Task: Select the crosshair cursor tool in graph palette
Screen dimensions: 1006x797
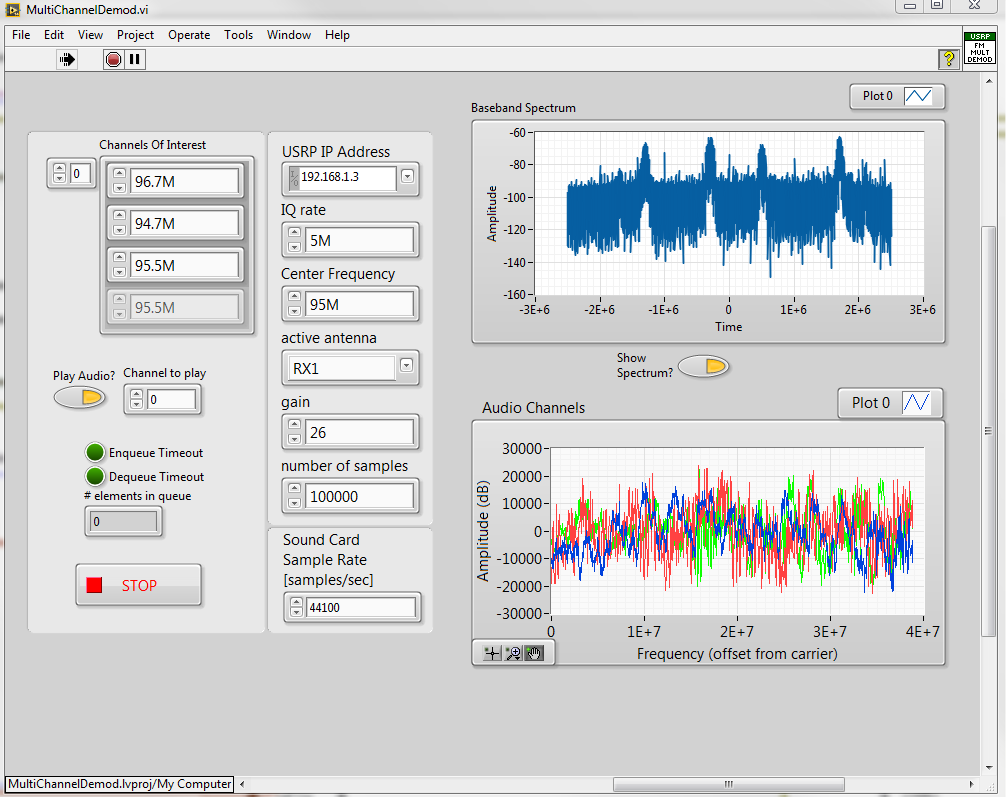Action: click(x=491, y=653)
